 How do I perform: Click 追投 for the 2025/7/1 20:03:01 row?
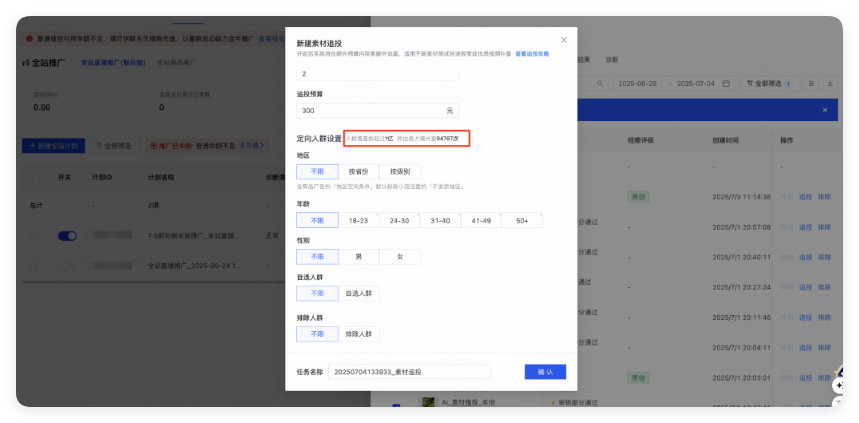[805, 378]
